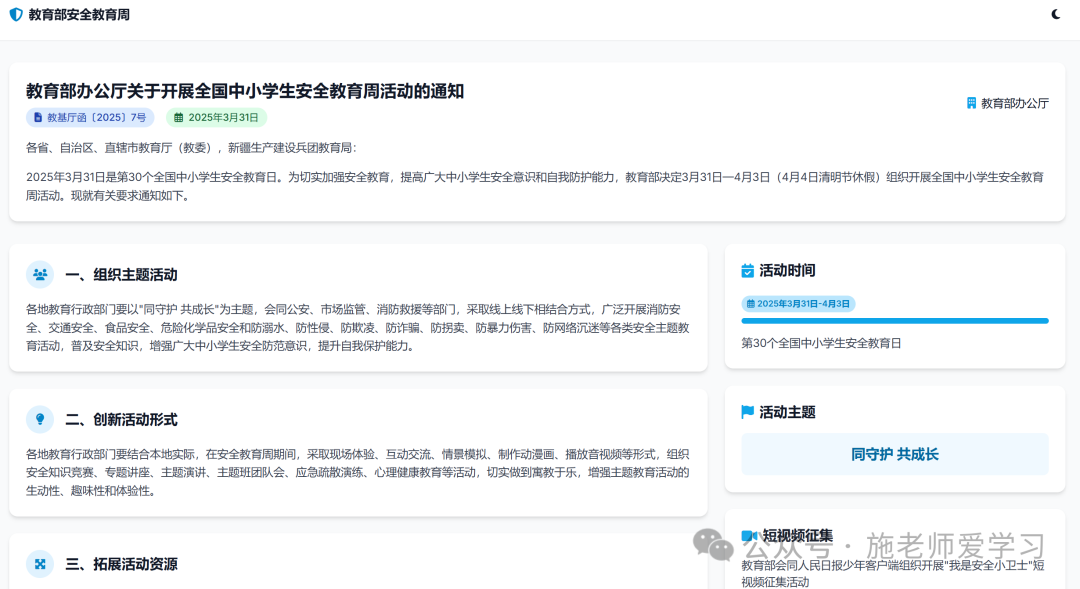The image size is (1080, 589).
Task: Select the 2025年3月31日-4月3日 badge
Action: click(x=798, y=304)
